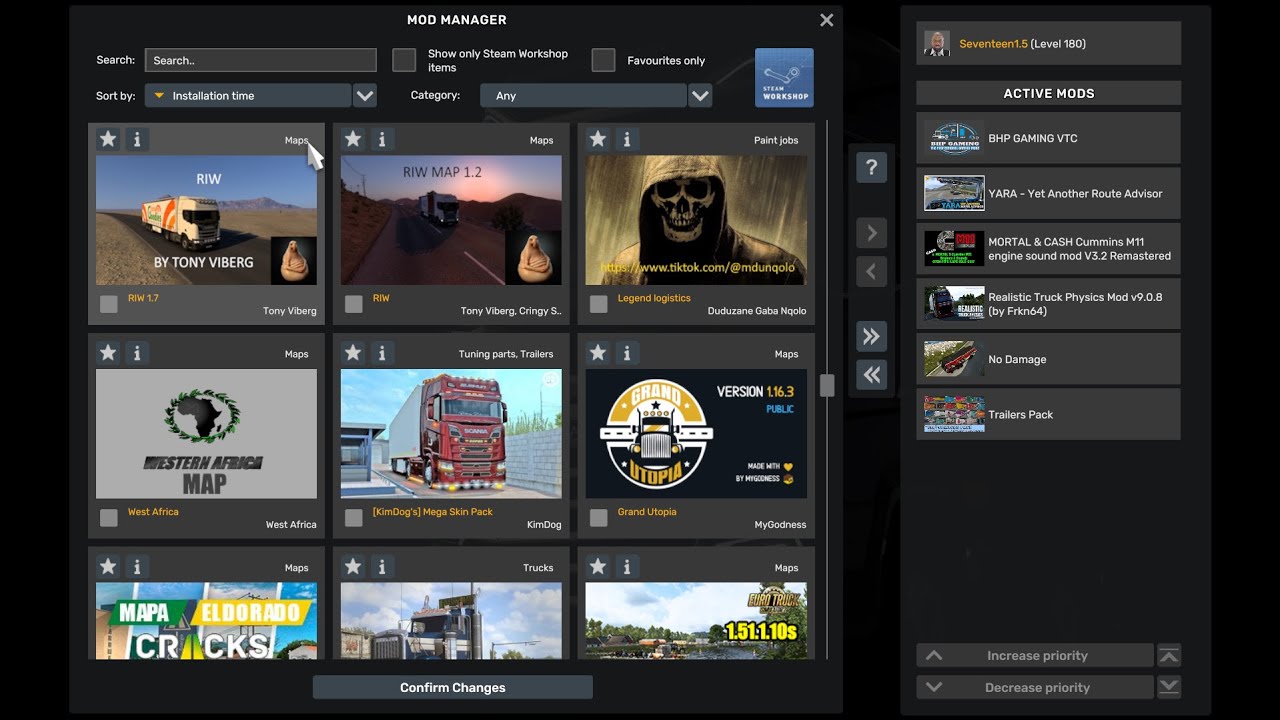This screenshot has height=720, width=1280.
Task: Select Realistic Truck Physics Mod v9.0.8
Action: pos(1048,304)
